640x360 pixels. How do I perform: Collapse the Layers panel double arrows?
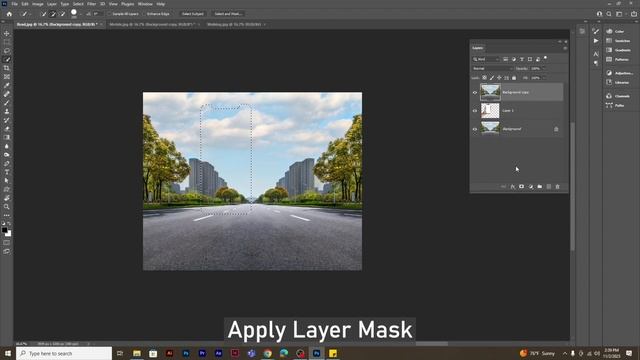[560, 42]
